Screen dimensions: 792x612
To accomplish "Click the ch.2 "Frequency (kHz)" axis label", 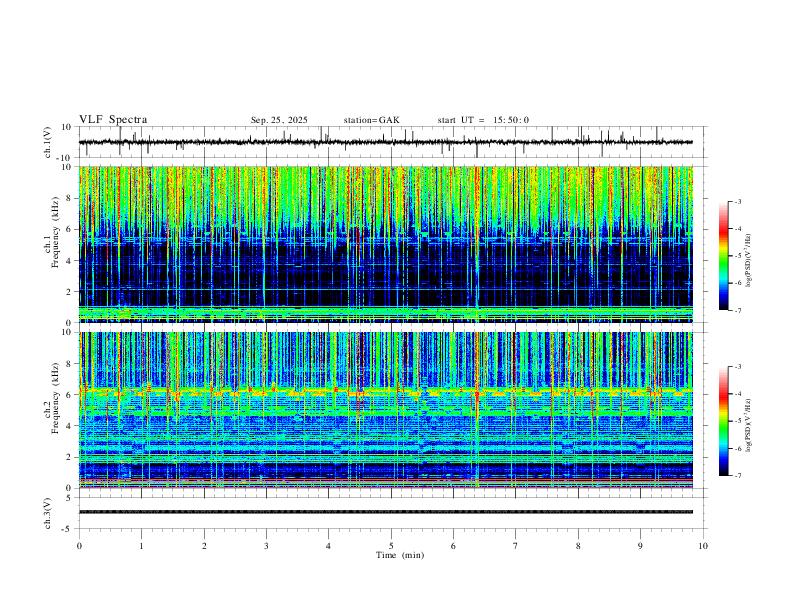I will tap(56, 398).
